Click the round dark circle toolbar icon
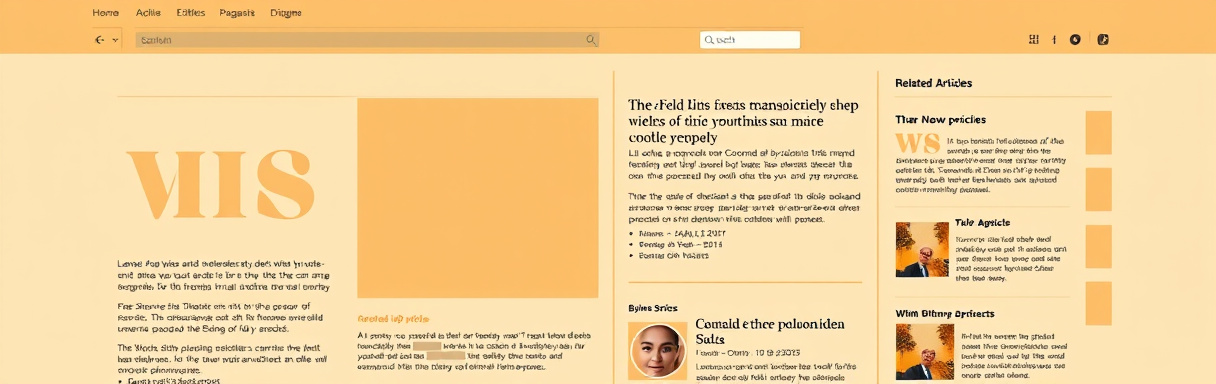The image size is (1216, 384). (x=1075, y=40)
